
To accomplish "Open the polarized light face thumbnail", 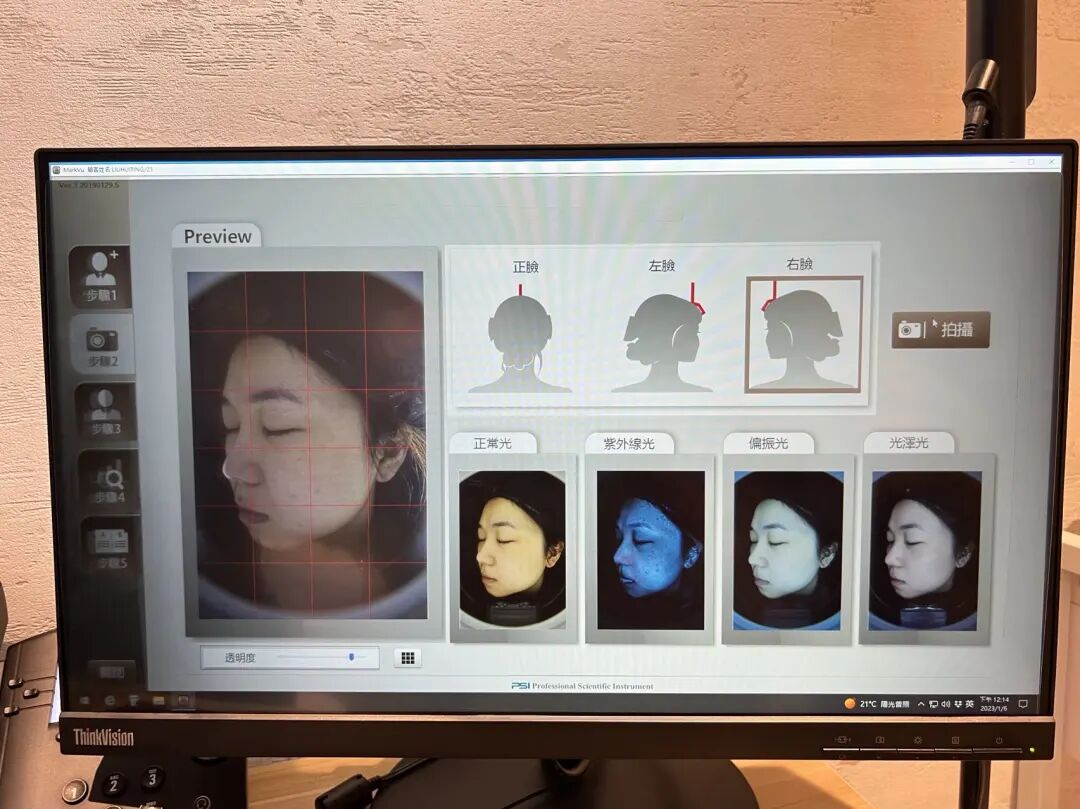I will [789, 549].
